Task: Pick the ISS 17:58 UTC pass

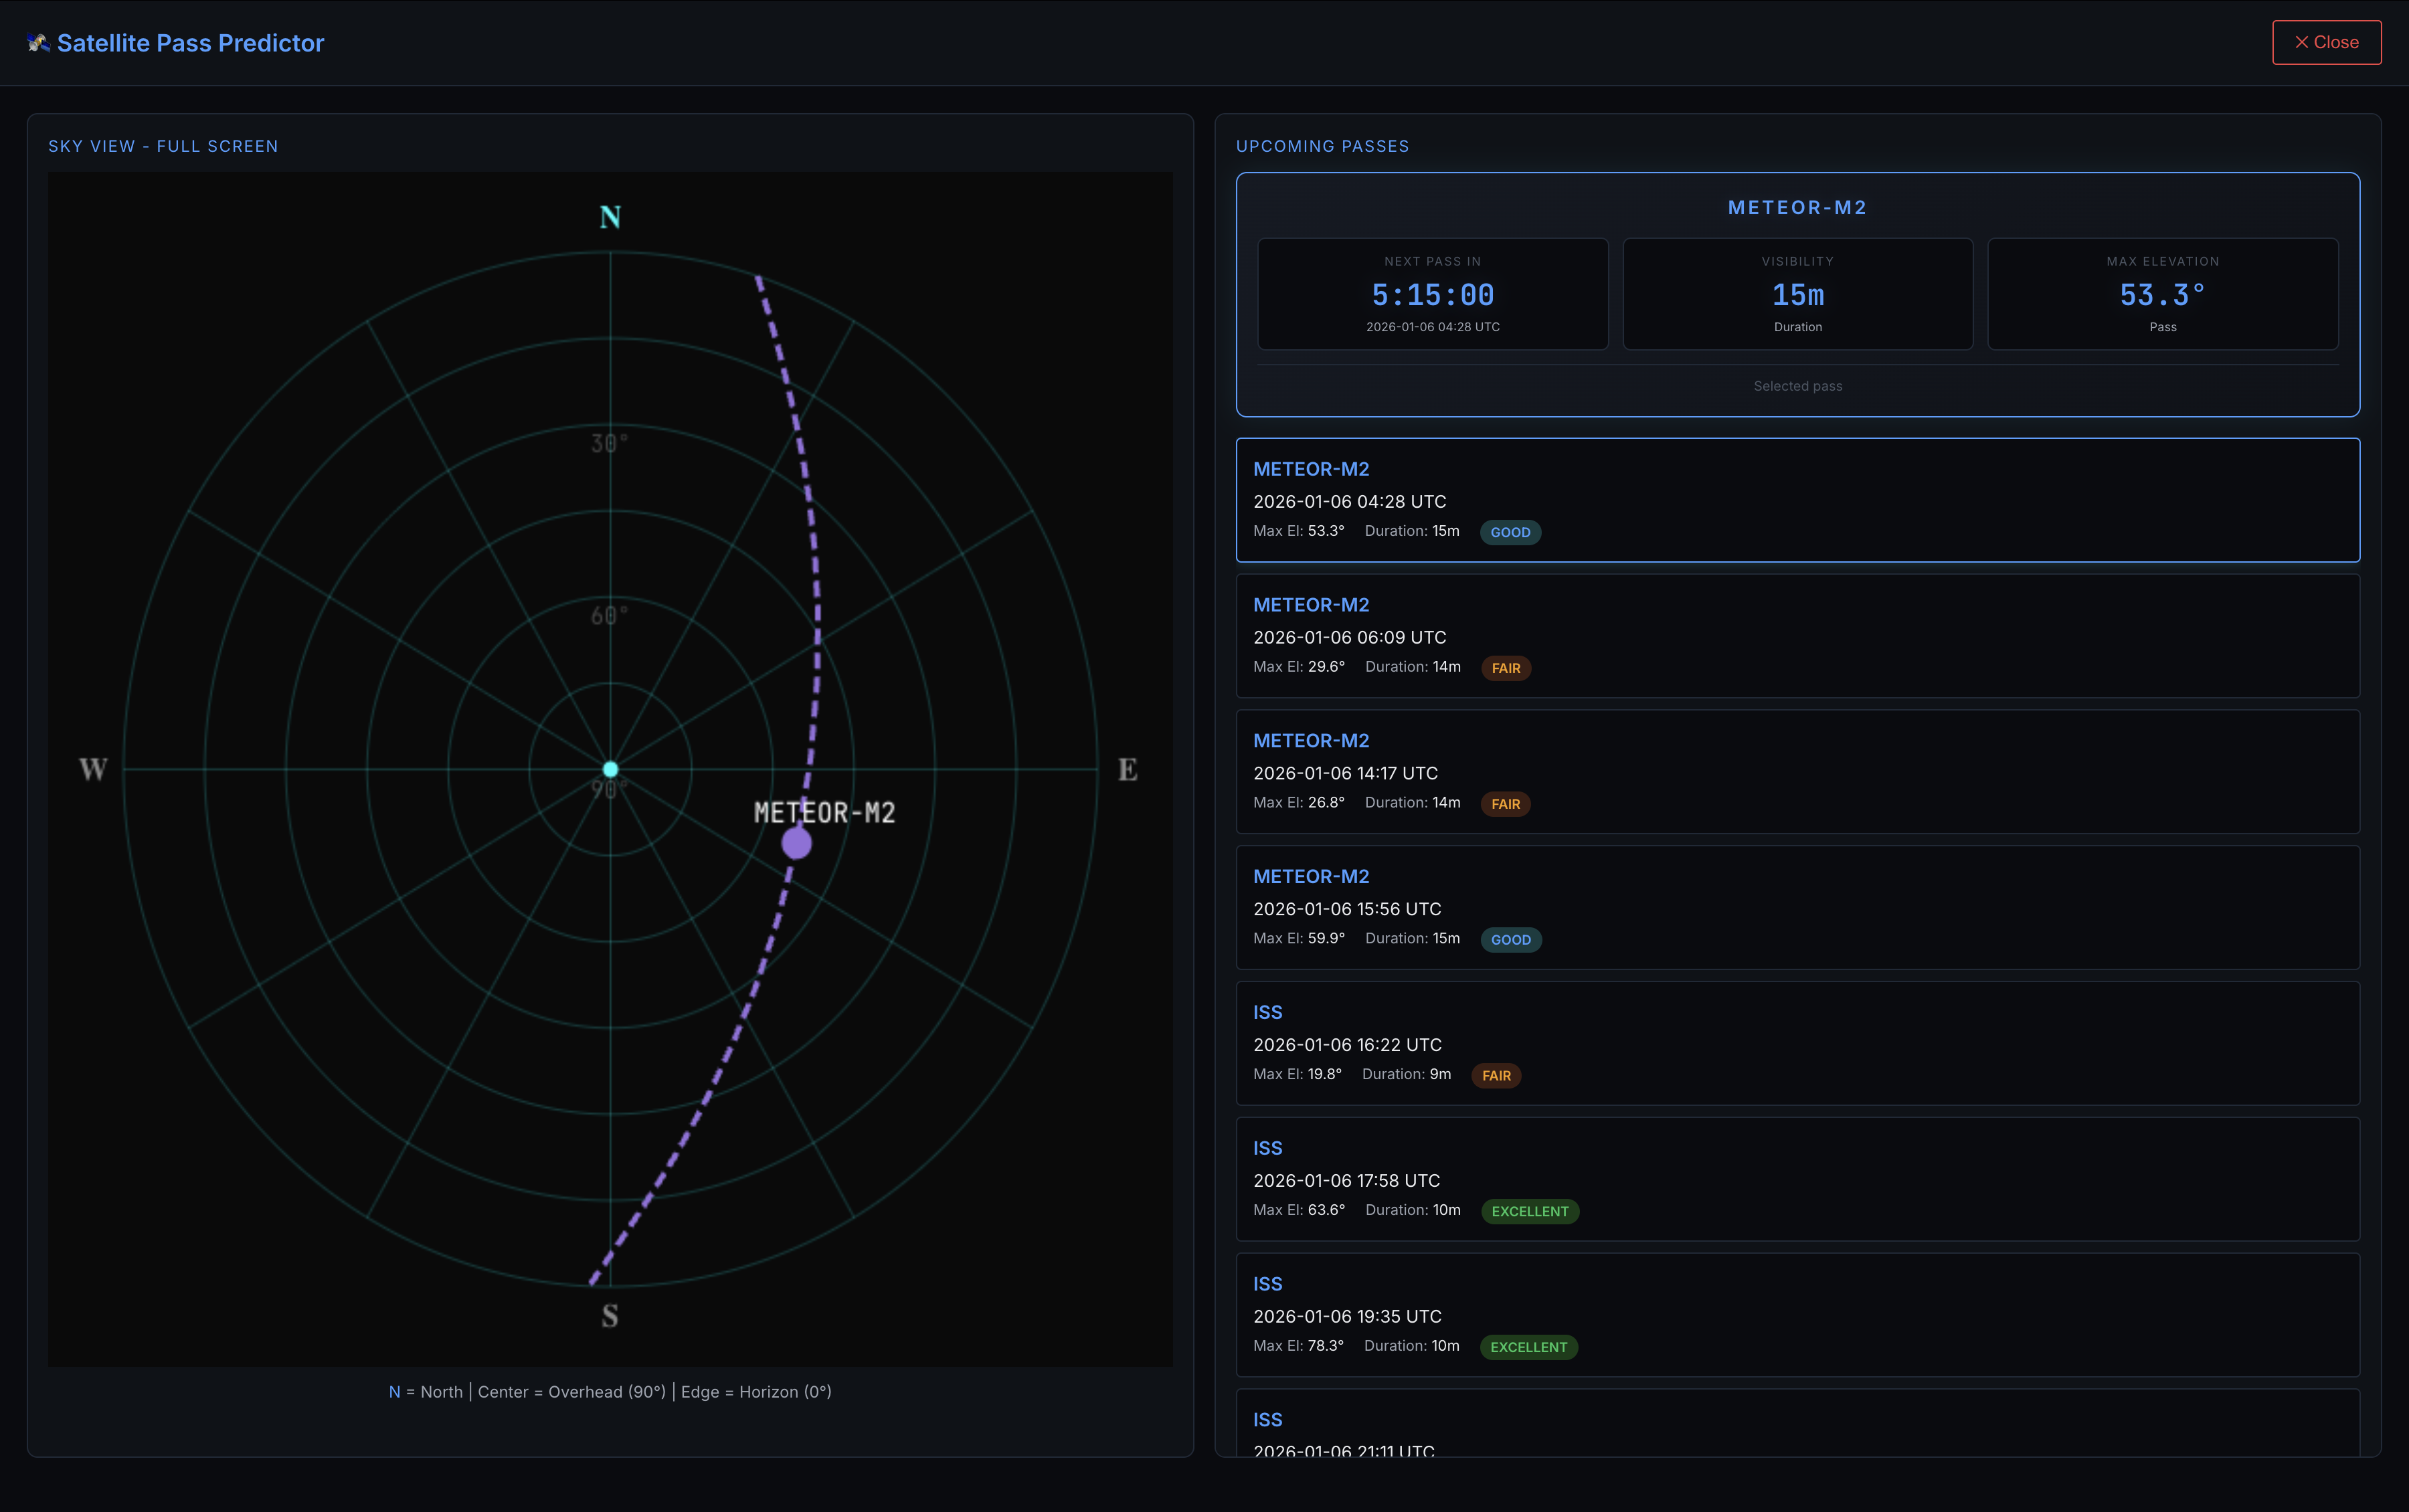Action: (x=1797, y=1179)
